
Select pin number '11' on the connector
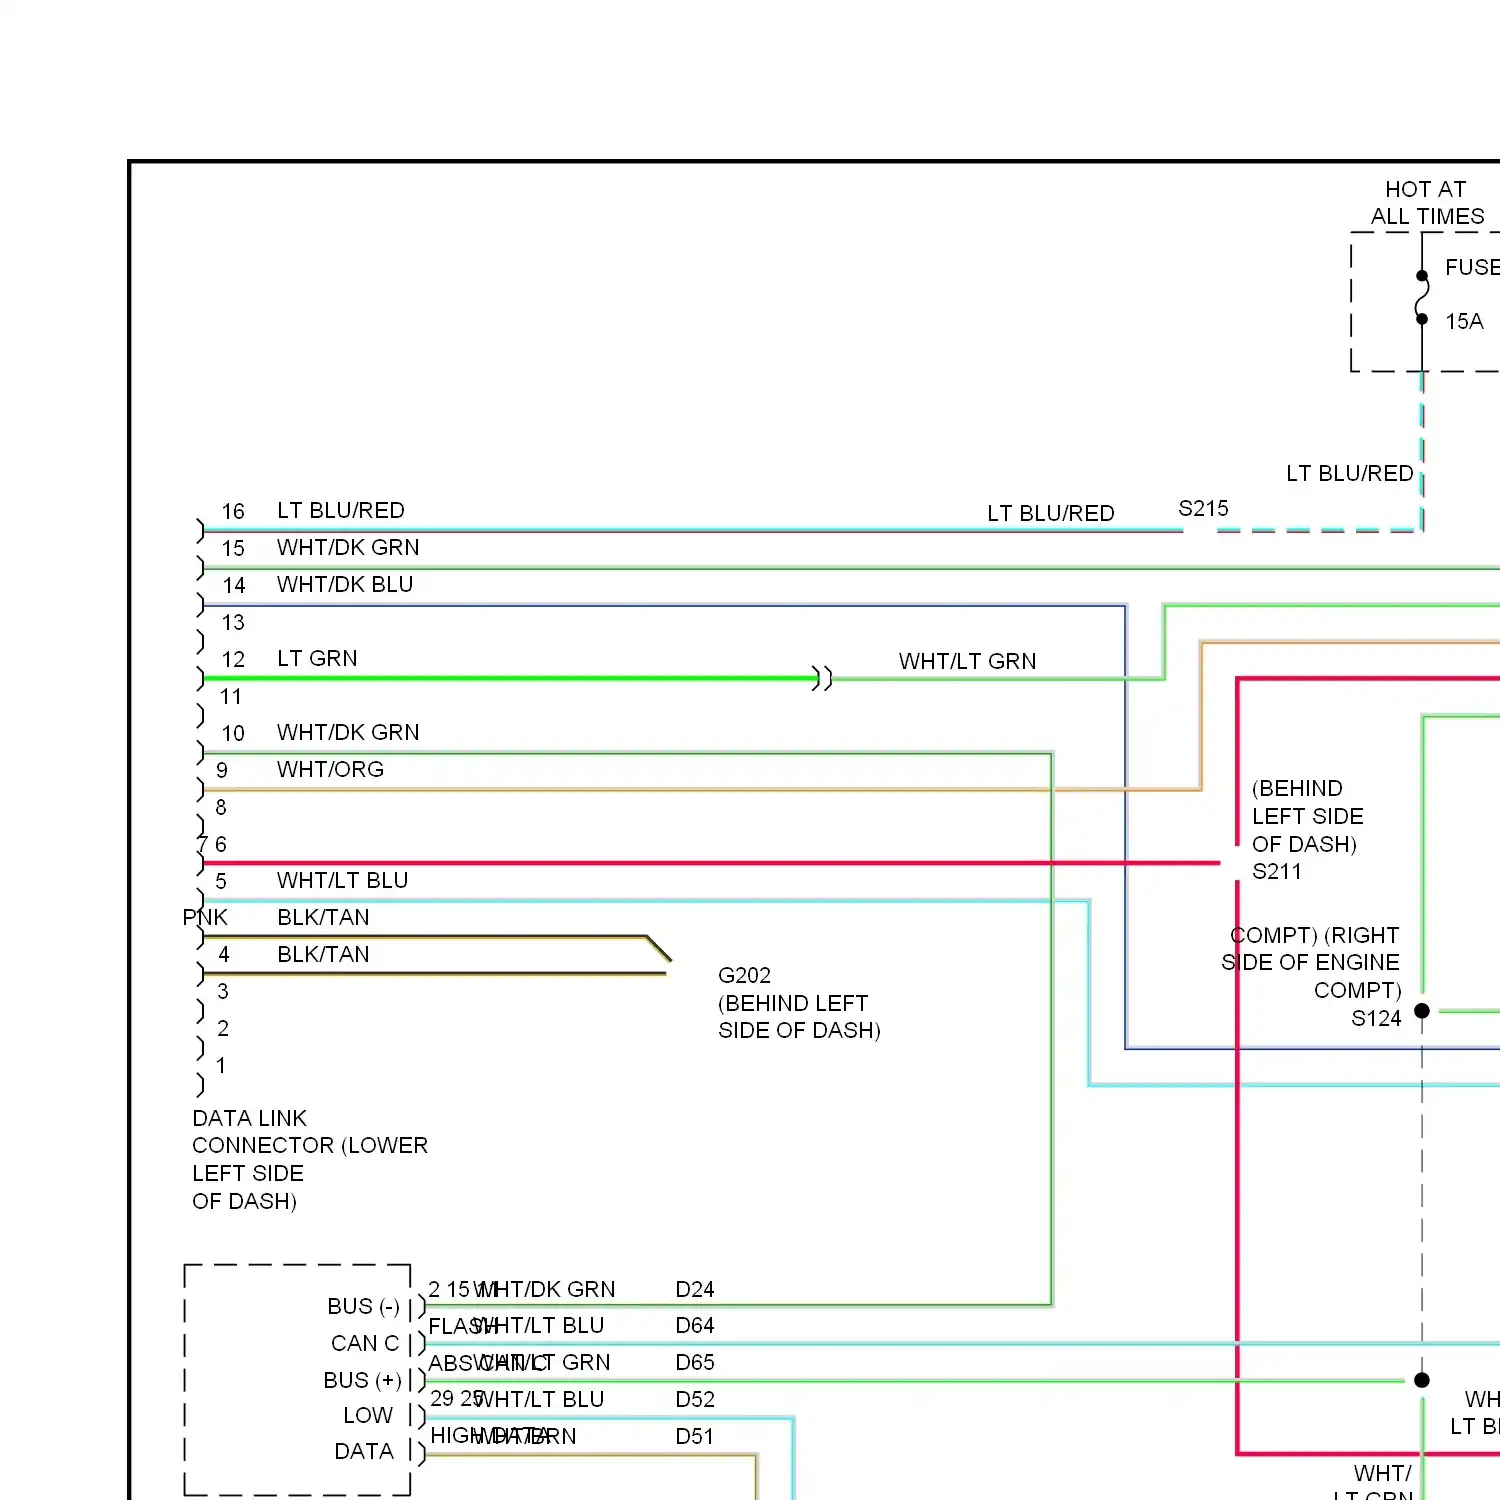click(x=231, y=696)
